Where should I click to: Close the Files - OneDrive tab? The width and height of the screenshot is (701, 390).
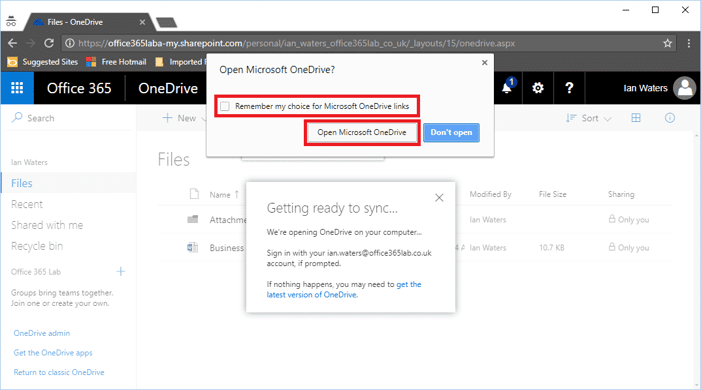coord(142,22)
